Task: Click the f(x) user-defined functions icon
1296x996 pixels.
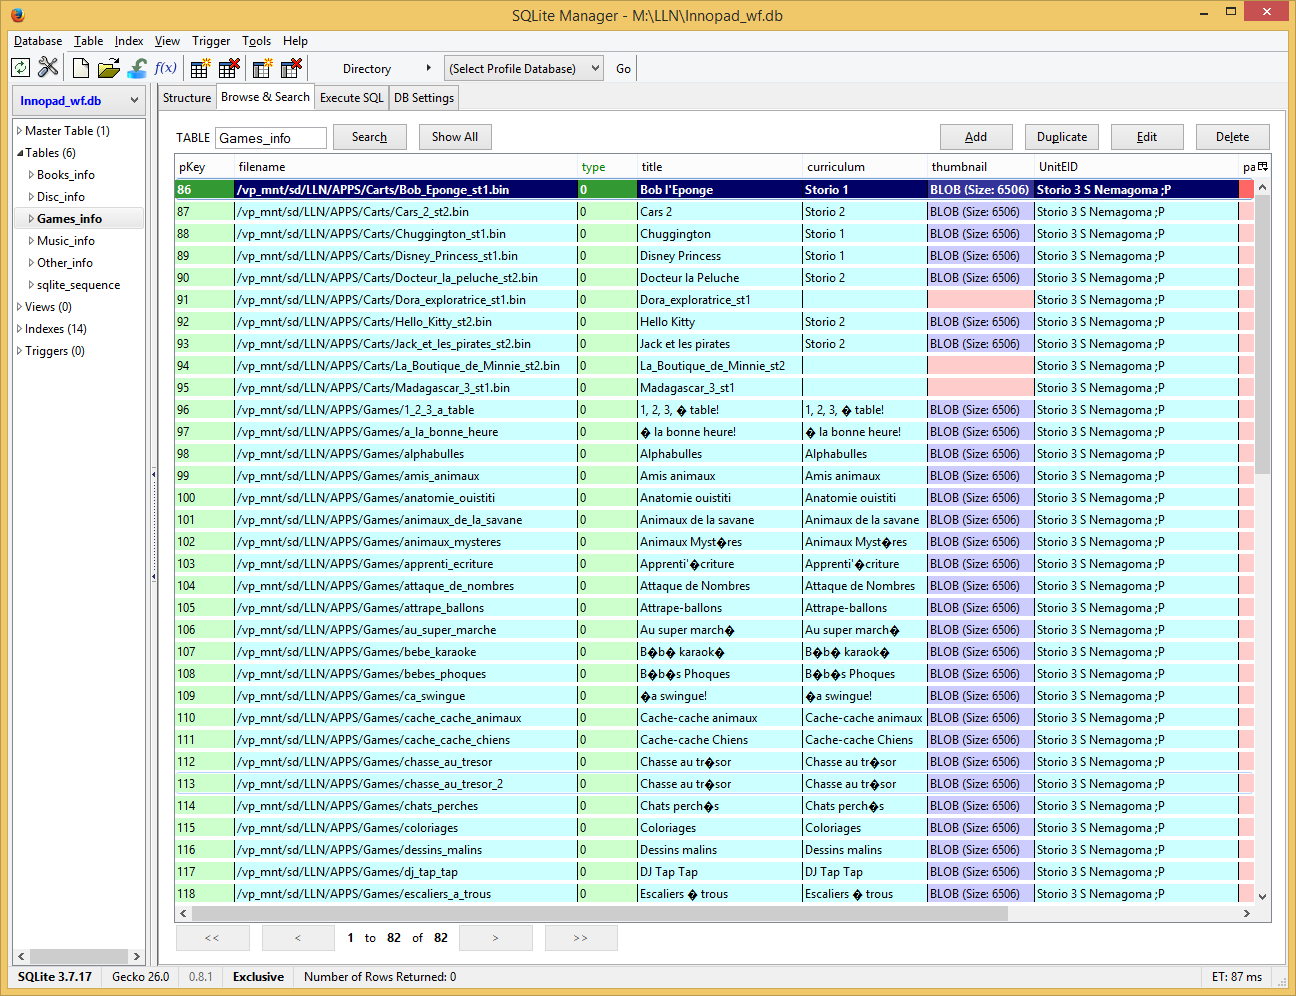Action: point(166,68)
